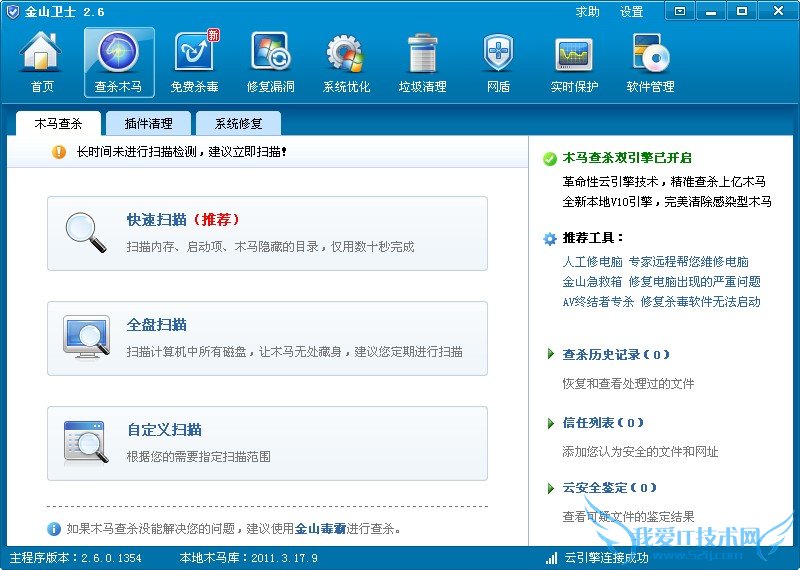Viewport: 800px width, 570px height.
Task: Open the 首页 home icon
Action: pos(41,51)
